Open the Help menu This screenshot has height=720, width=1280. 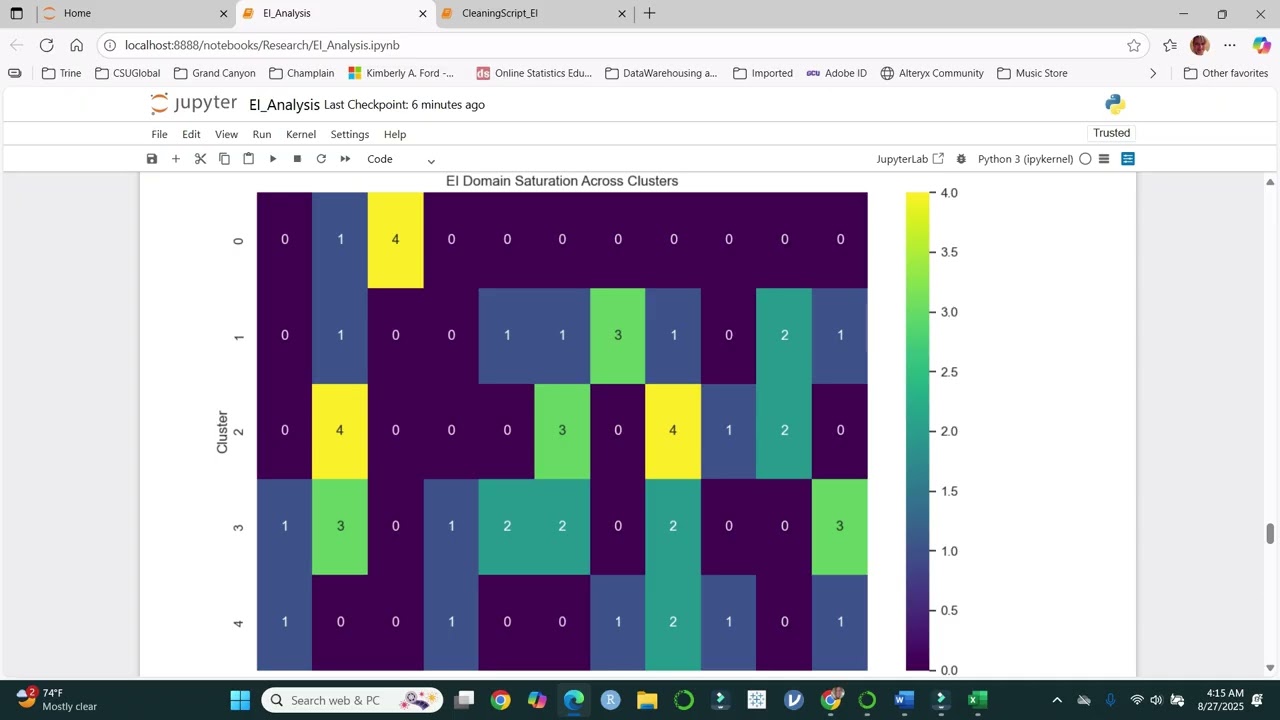[x=395, y=134]
